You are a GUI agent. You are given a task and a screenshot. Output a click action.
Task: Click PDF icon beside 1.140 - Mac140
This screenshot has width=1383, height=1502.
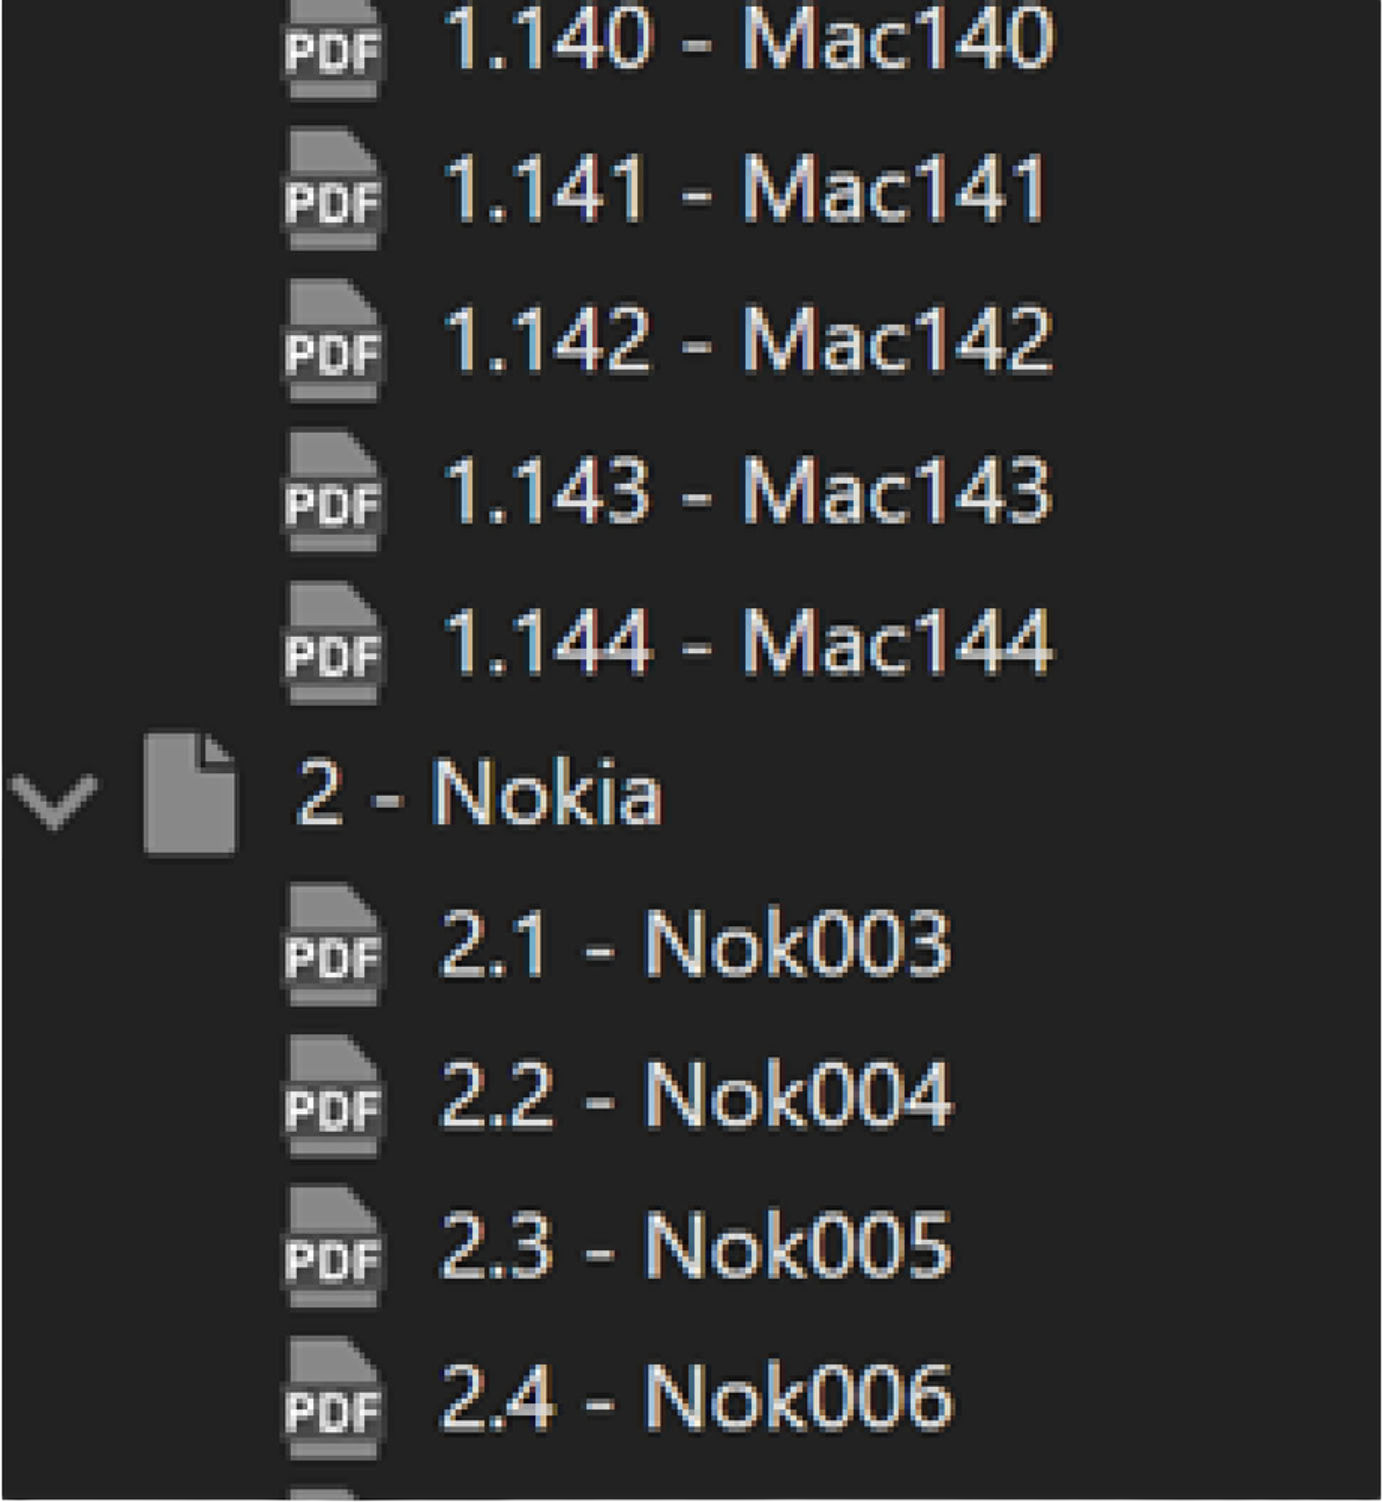pos(331,46)
